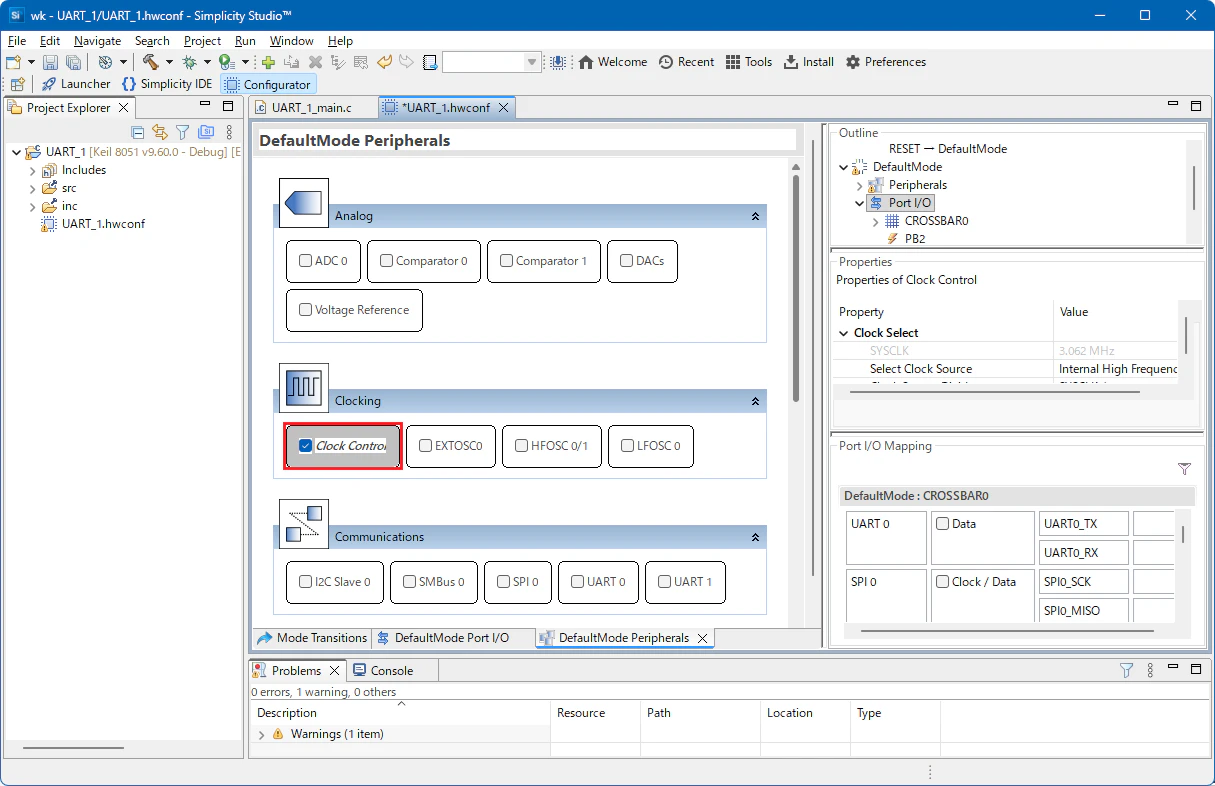Close the Project Explorer tab
This screenshot has width=1215, height=786.
pyautogui.click(x=124, y=107)
